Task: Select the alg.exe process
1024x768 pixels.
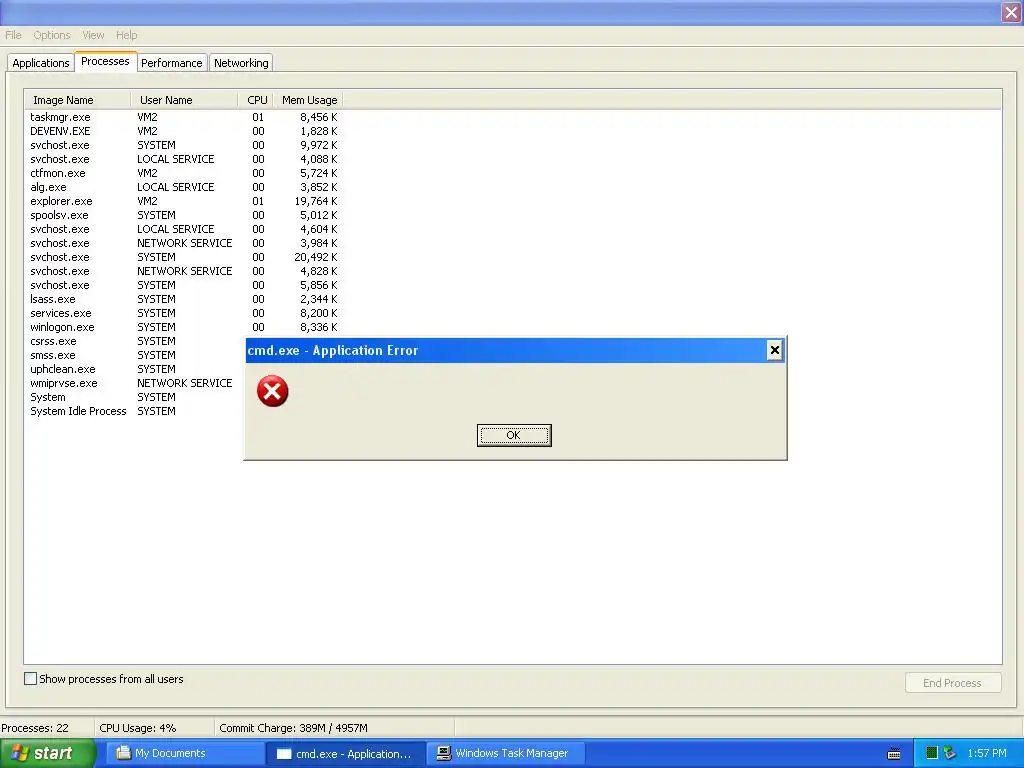Action: [x=184, y=187]
